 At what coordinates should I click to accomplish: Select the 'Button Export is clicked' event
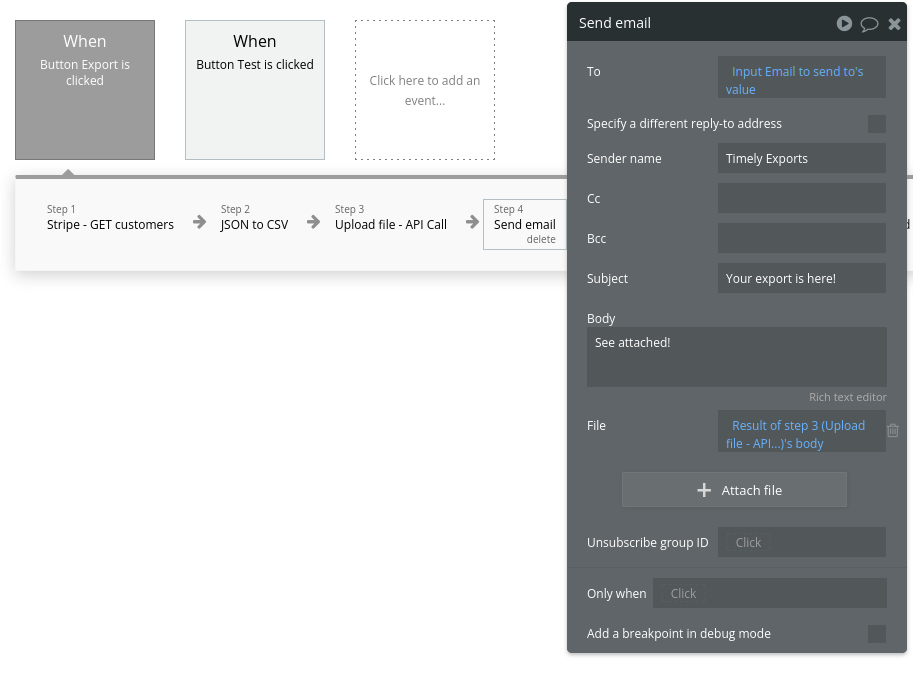click(85, 90)
